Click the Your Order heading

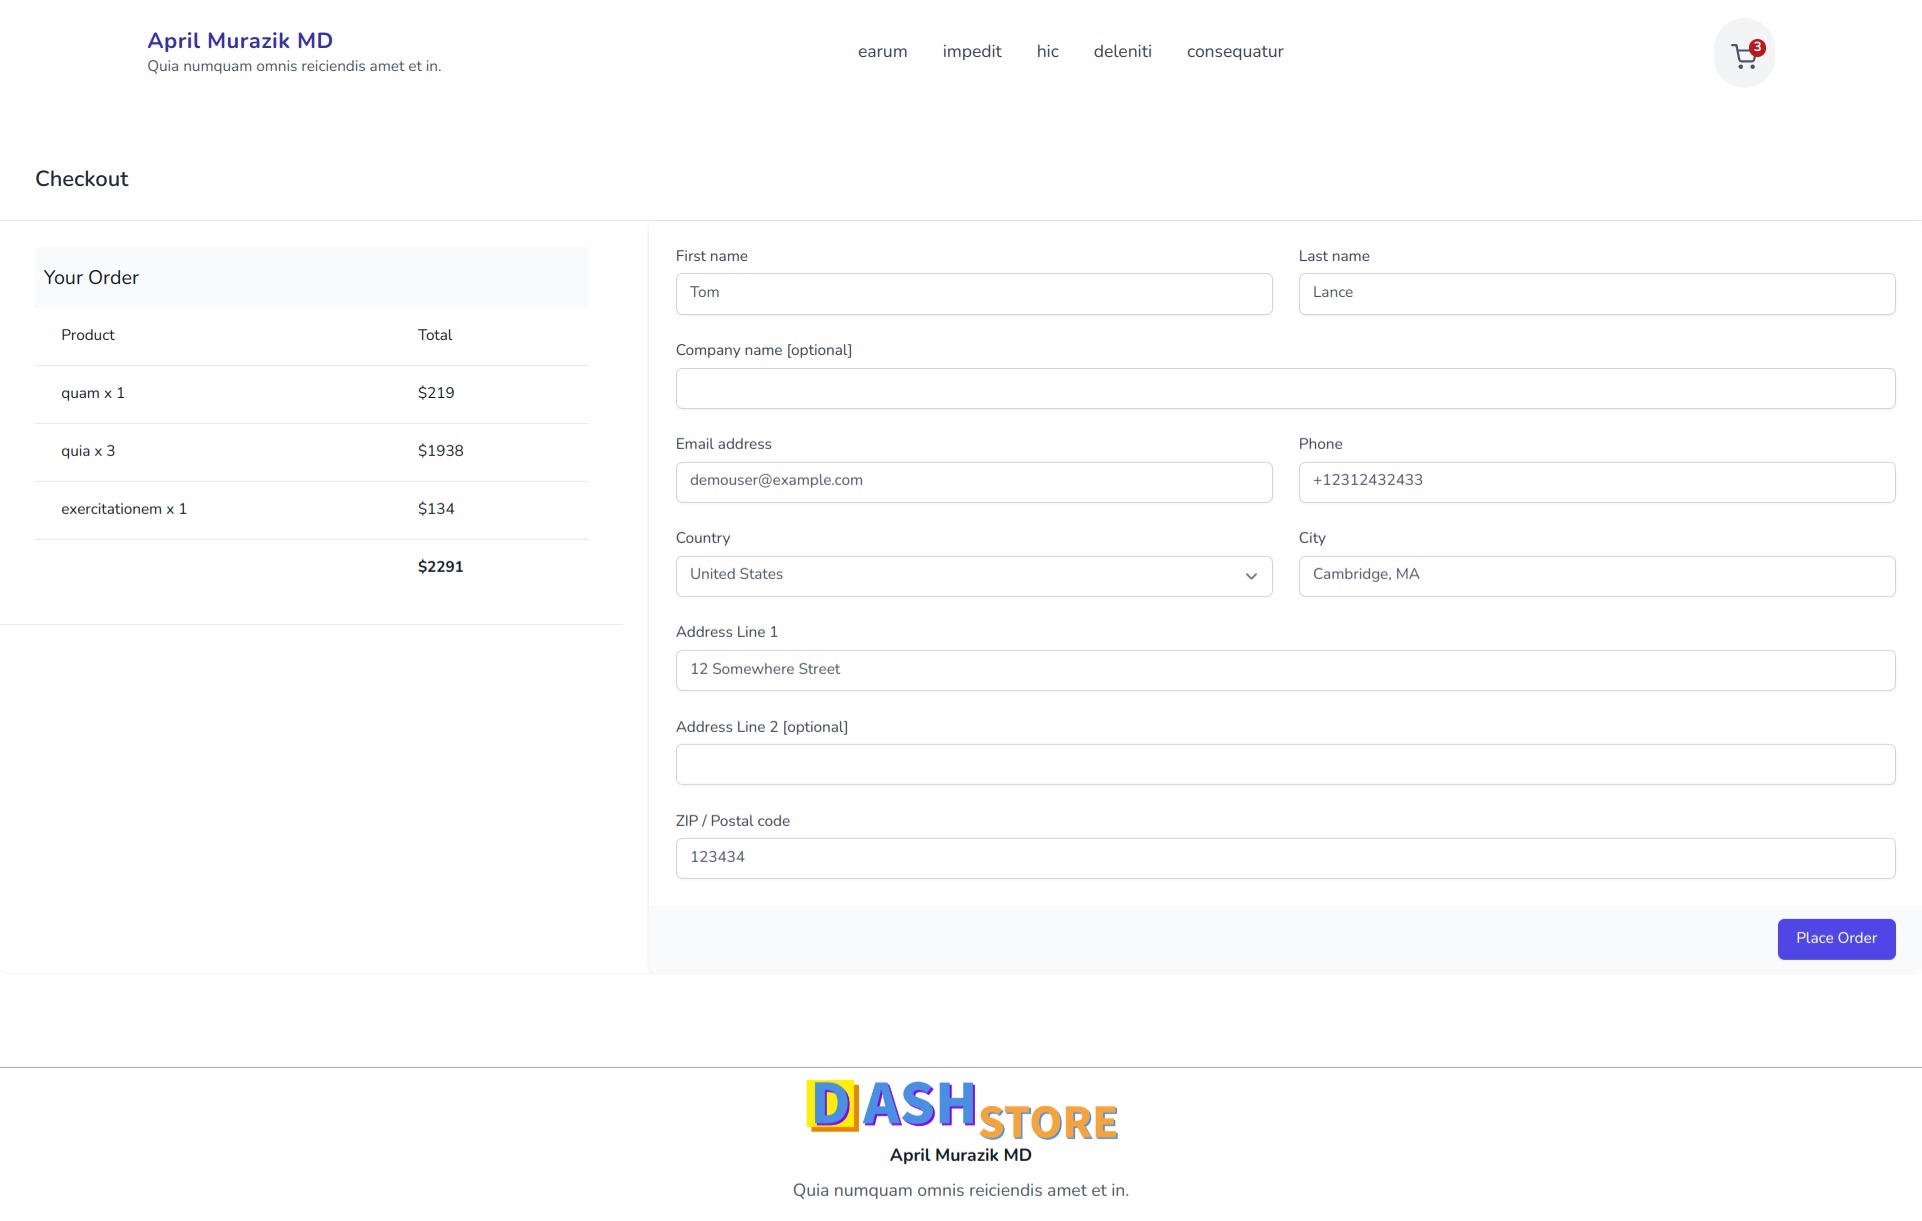91,278
